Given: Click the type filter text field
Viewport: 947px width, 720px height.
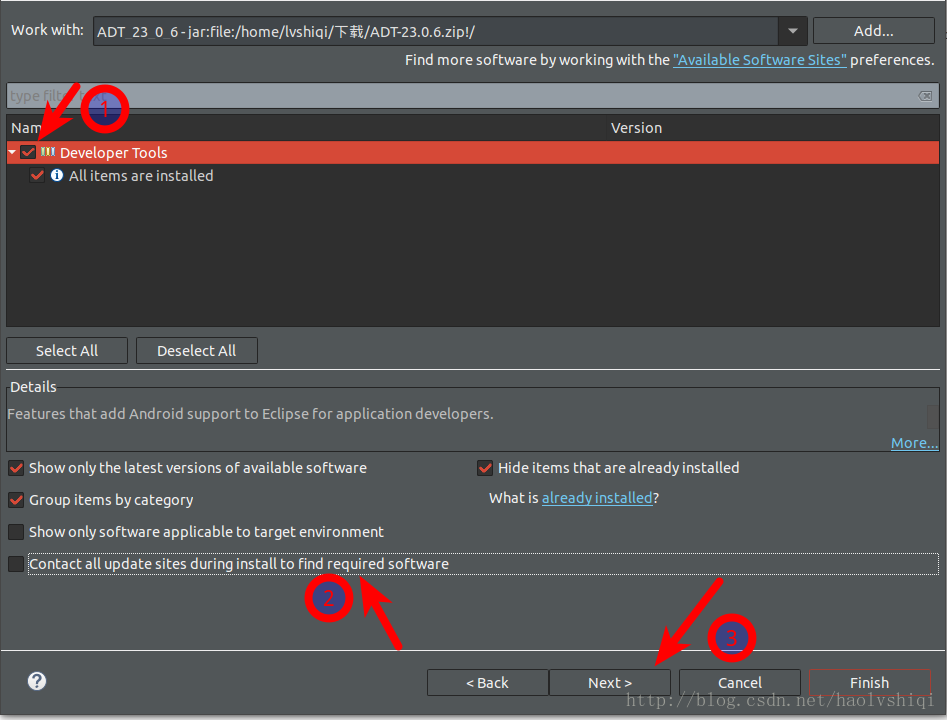Looking at the screenshot, I should tap(473, 95).
